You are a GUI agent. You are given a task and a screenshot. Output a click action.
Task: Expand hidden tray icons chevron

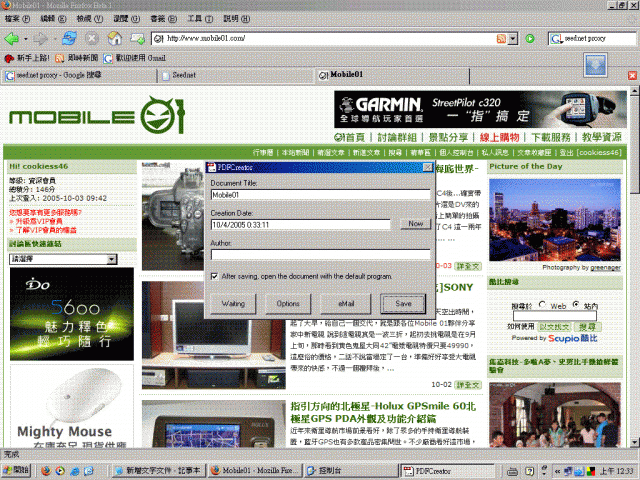pyautogui.click(x=557, y=471)
